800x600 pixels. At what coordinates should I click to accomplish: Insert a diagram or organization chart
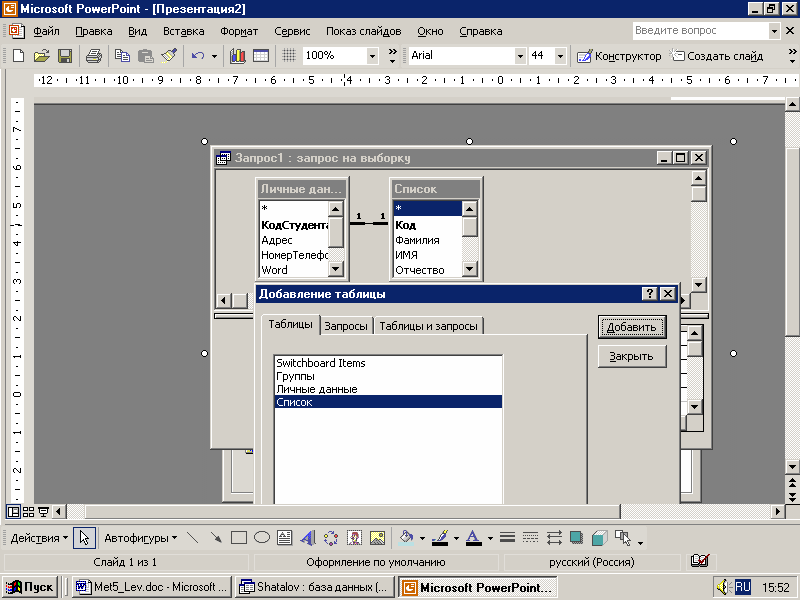point(331,538)
